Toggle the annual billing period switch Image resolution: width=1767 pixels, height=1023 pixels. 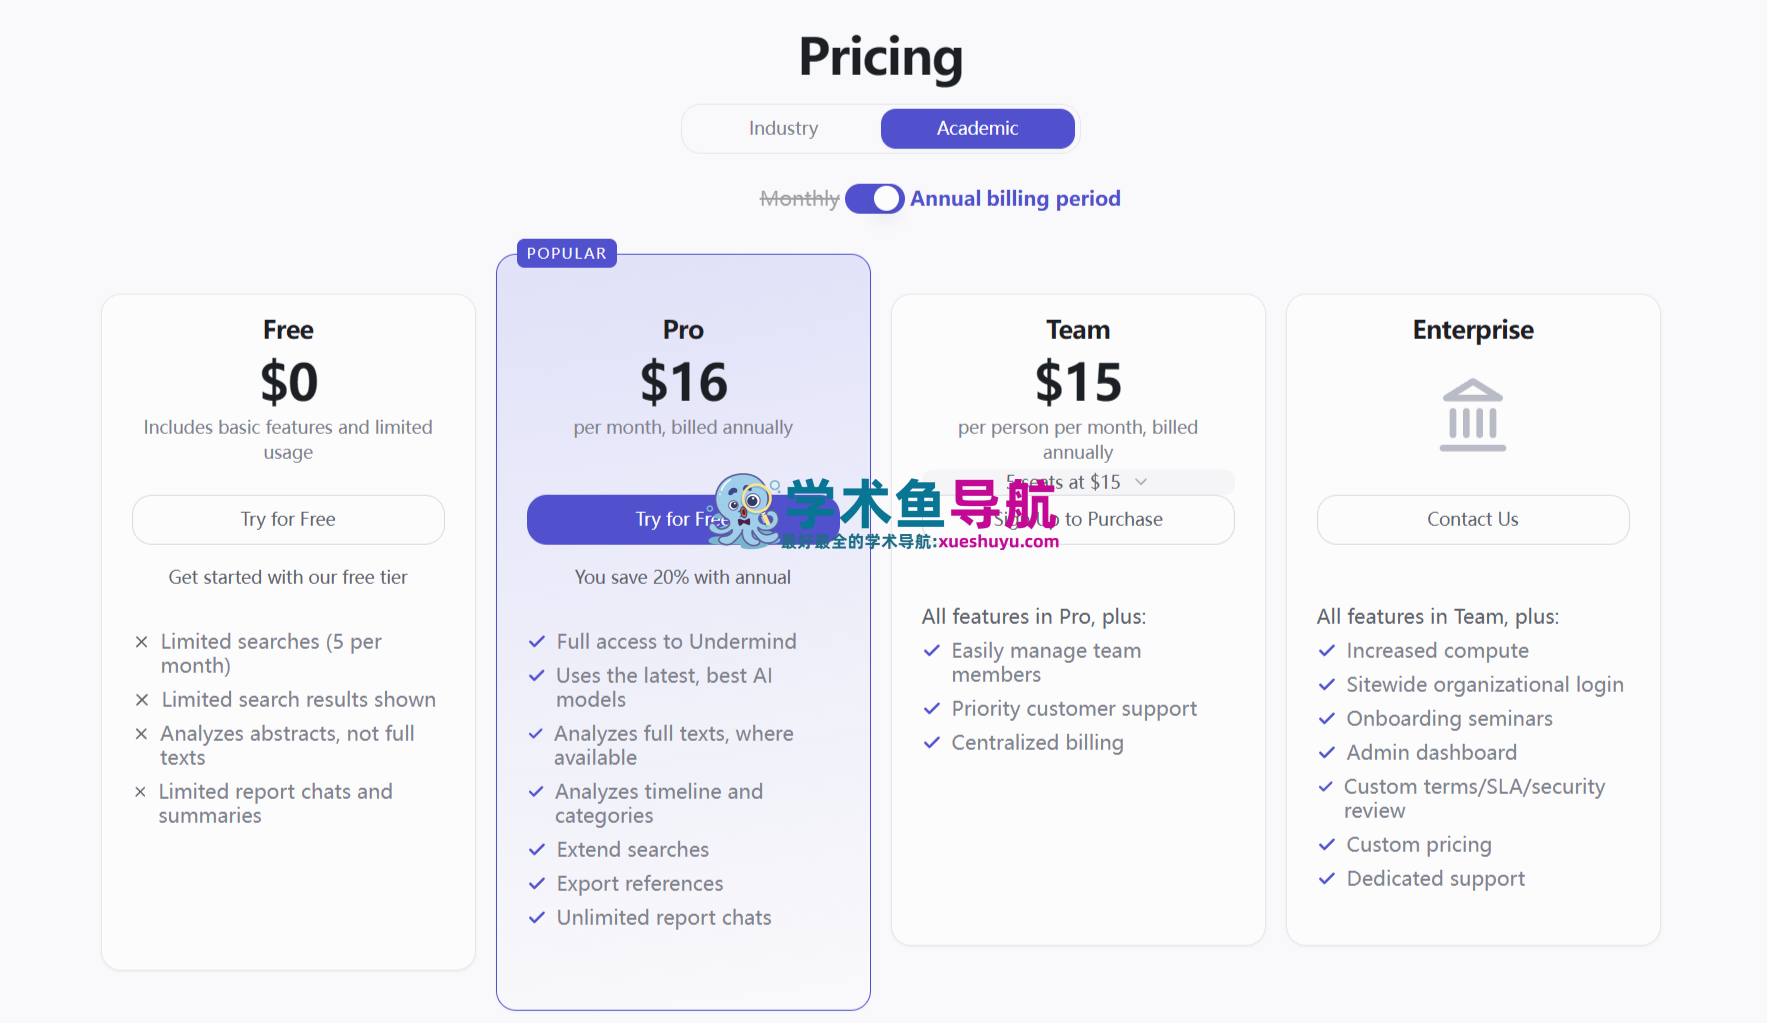click(x=874, y=199)
